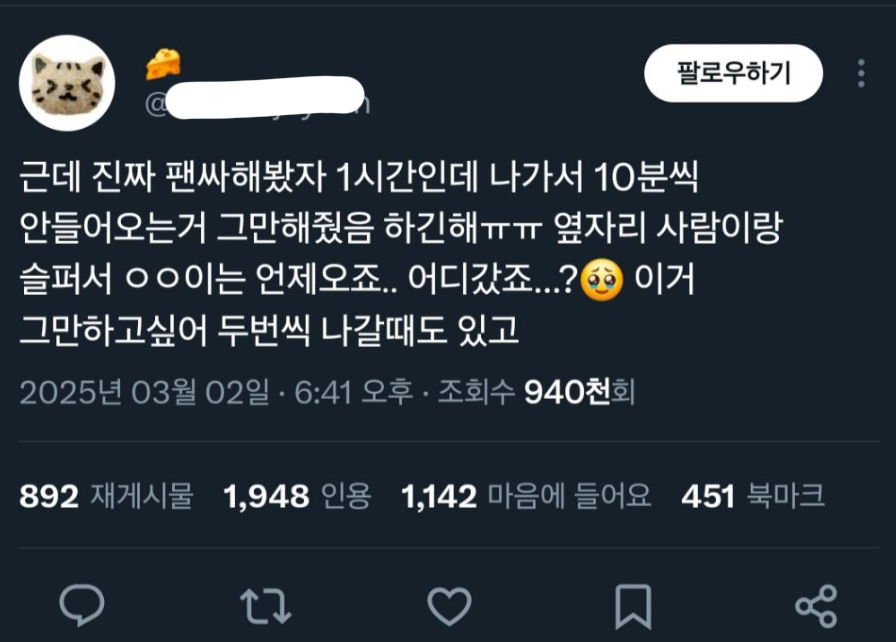Toggle the bookmark icon below the tweet
896x642 pixels.
pos(633,607)
